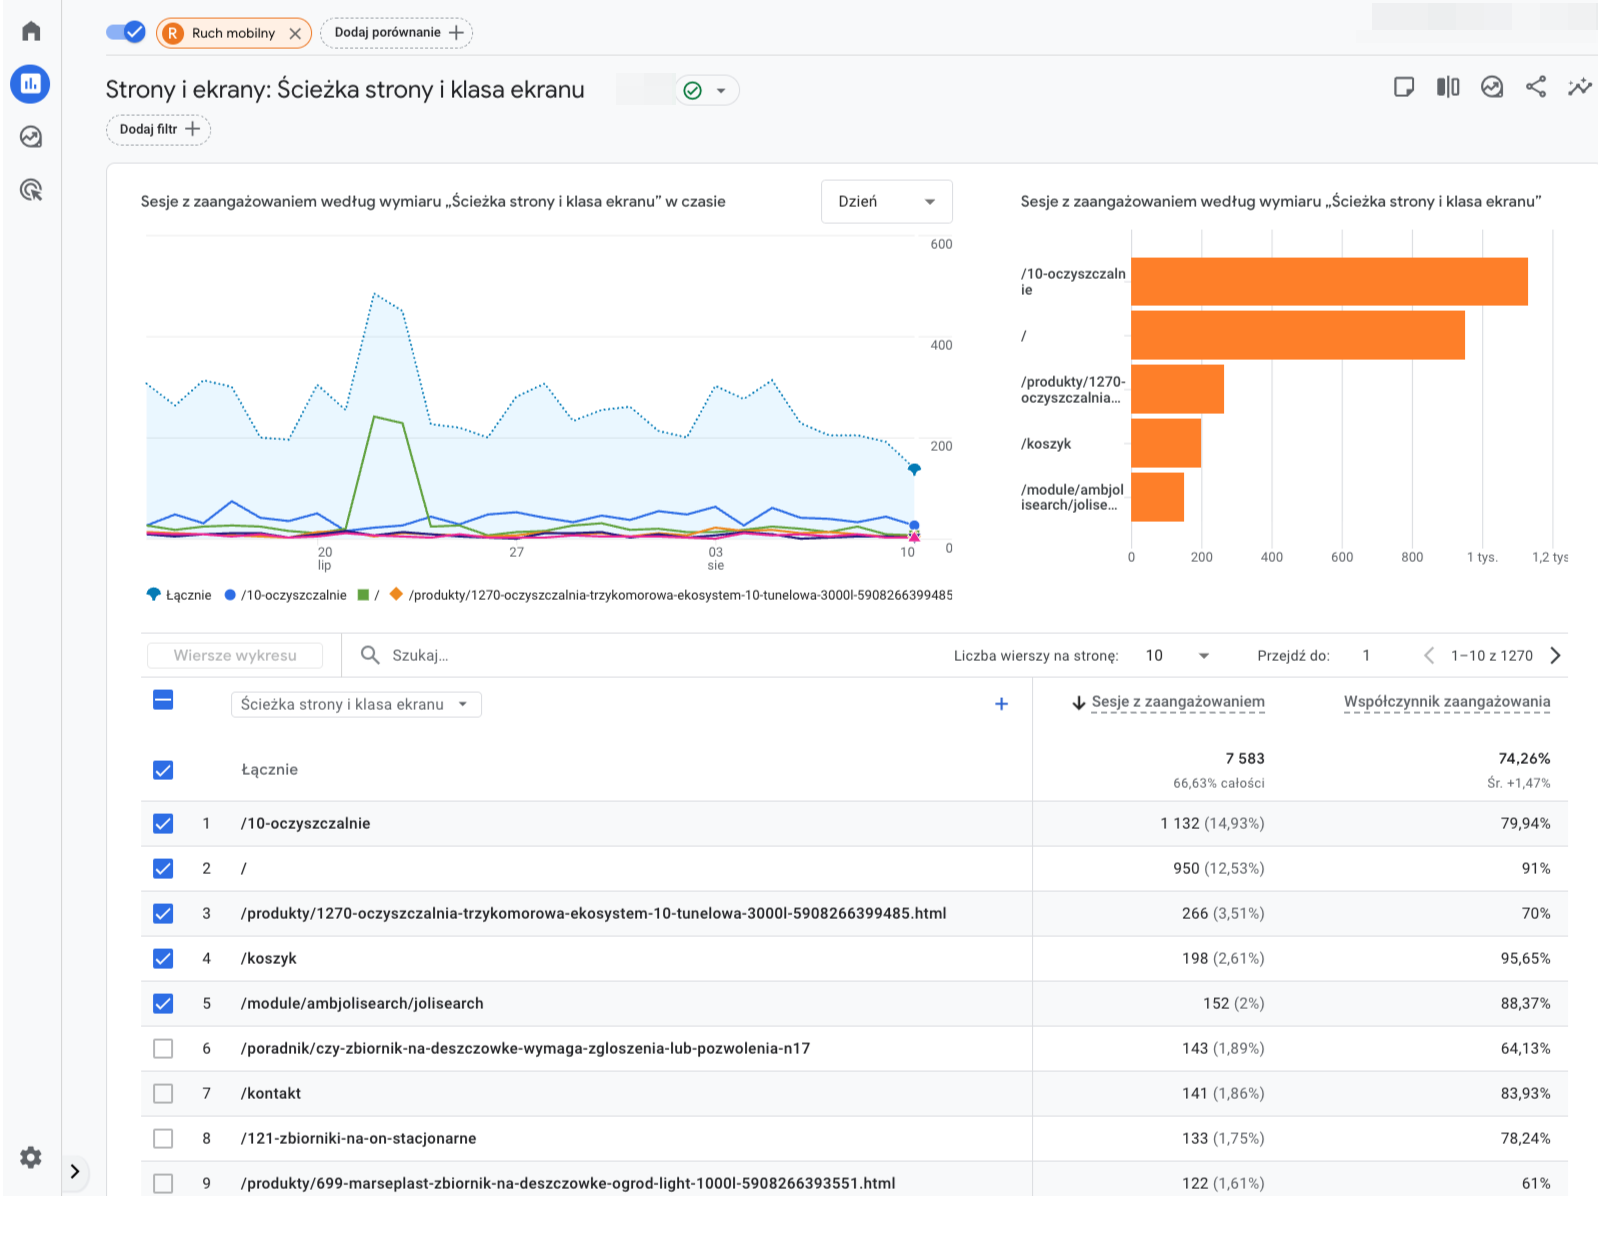
Task: Sort by Współczynnik zaangażowania column
Action: coord(1446,702)
